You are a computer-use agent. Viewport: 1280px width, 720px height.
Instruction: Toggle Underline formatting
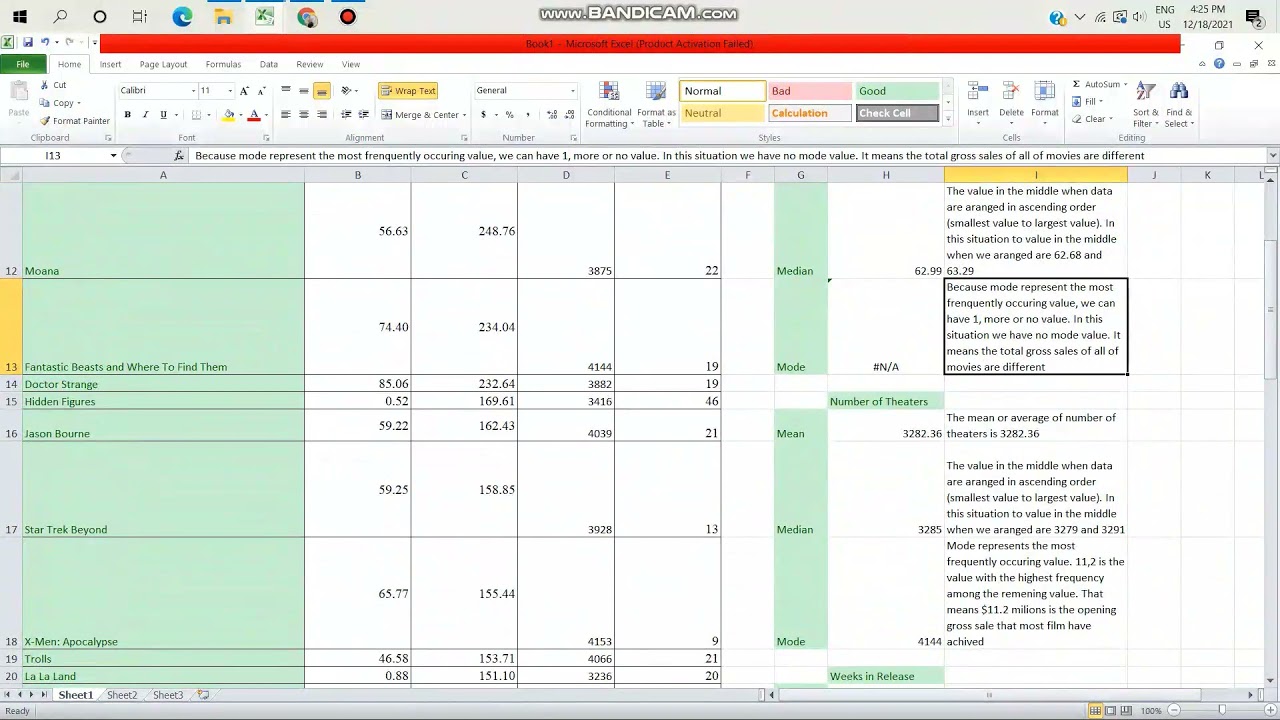click(x=163, y=115)
